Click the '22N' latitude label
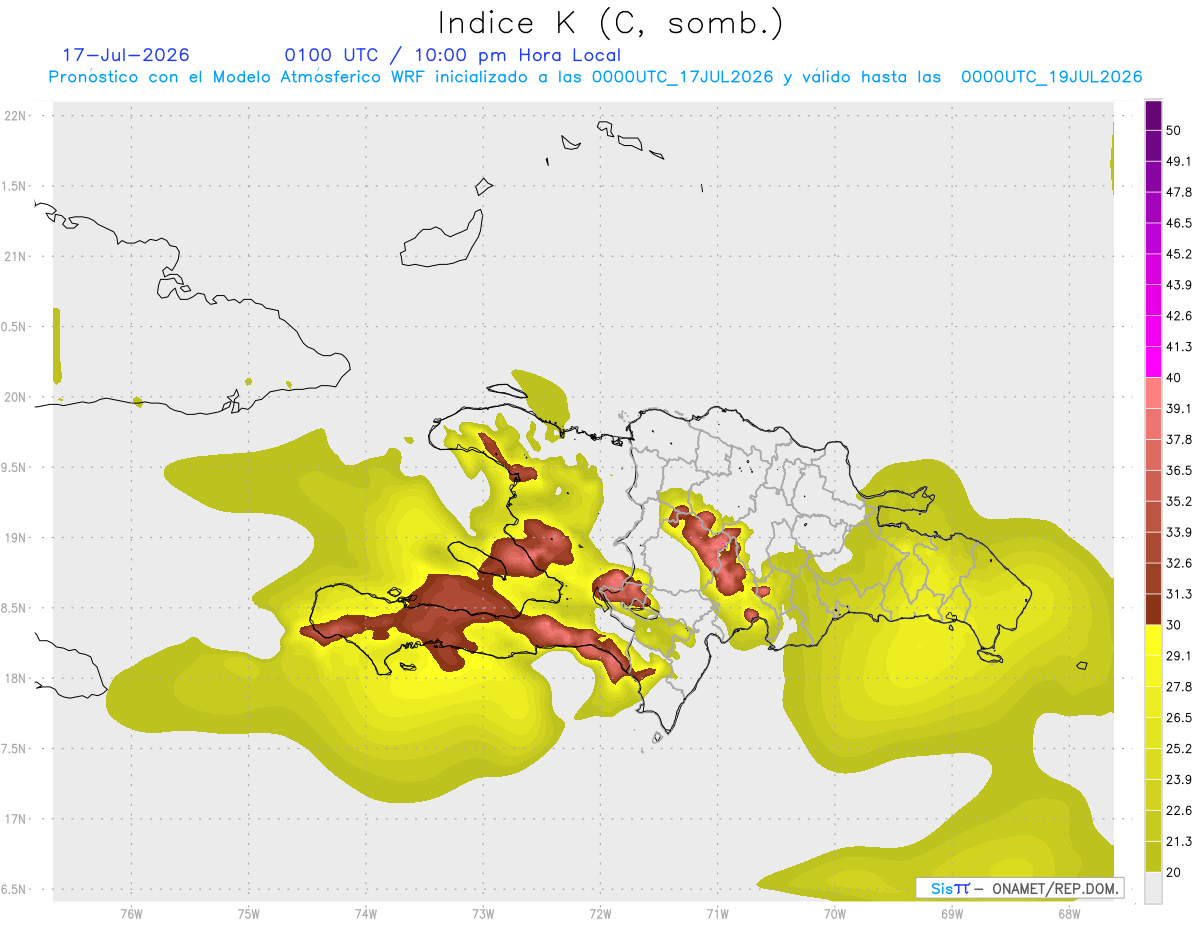The width and height of the screenshot is (1200, 927). pyautogui.click(x=15, y=115)
